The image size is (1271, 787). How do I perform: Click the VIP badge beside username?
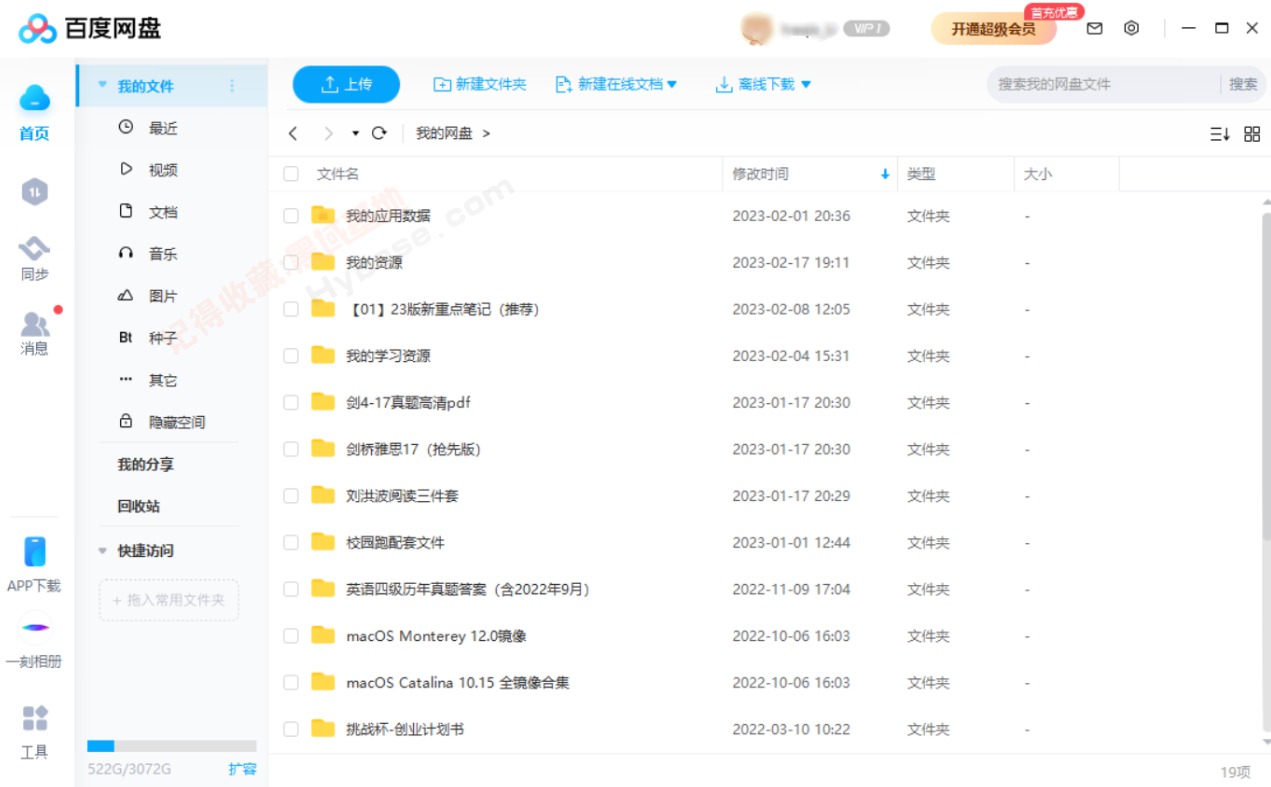click(866, 29)
